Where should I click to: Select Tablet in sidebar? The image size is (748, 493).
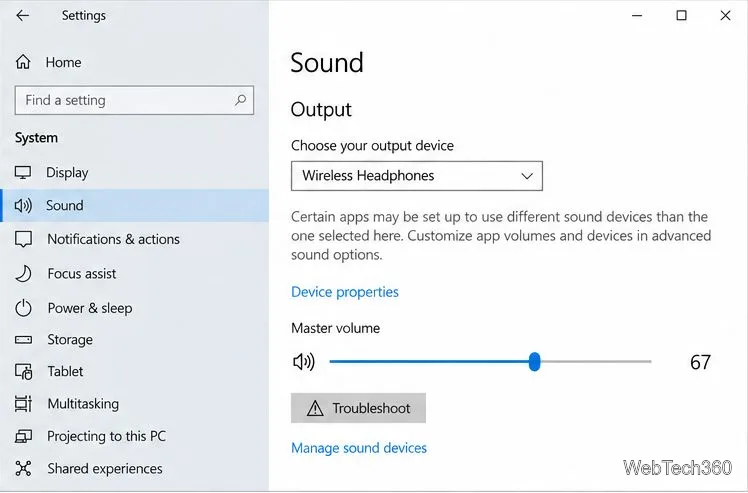point(65,371)
